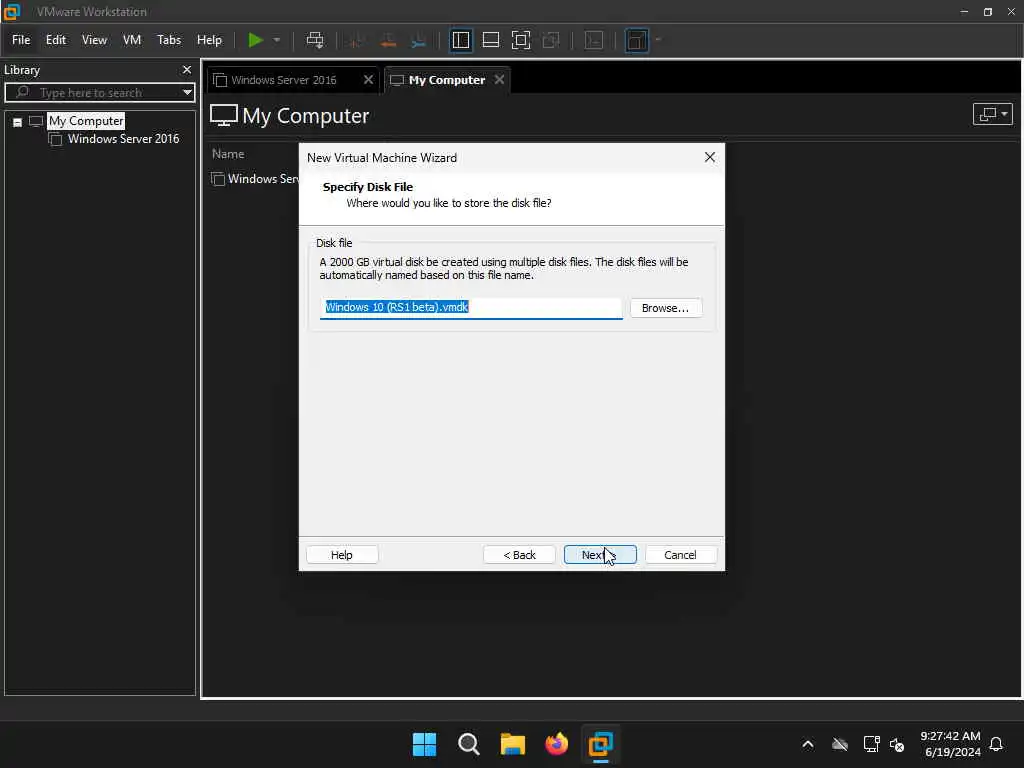Click VMware Workstation taskbar icon

coord(601,744)
